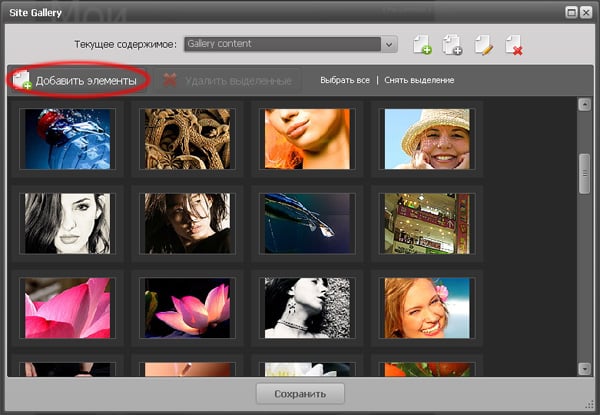This screenshot has height=415, width=600.
Task: Click the gallery vertical scrollbar handle
Action: [585, 172]
